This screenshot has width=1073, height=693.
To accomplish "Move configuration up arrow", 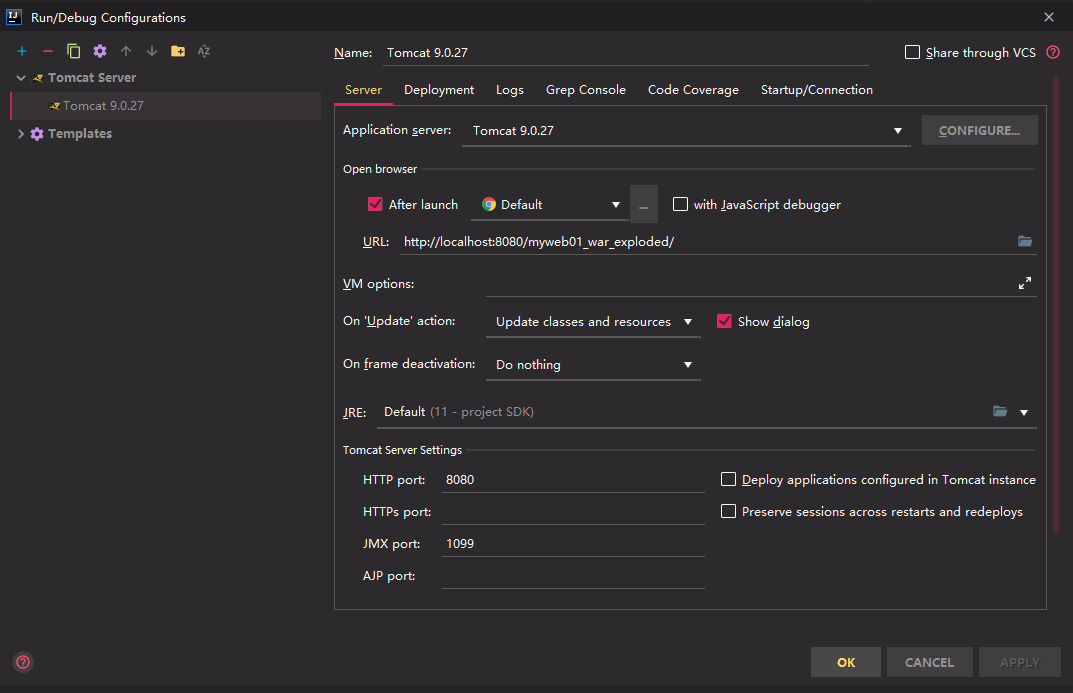I will coord(126,51).
